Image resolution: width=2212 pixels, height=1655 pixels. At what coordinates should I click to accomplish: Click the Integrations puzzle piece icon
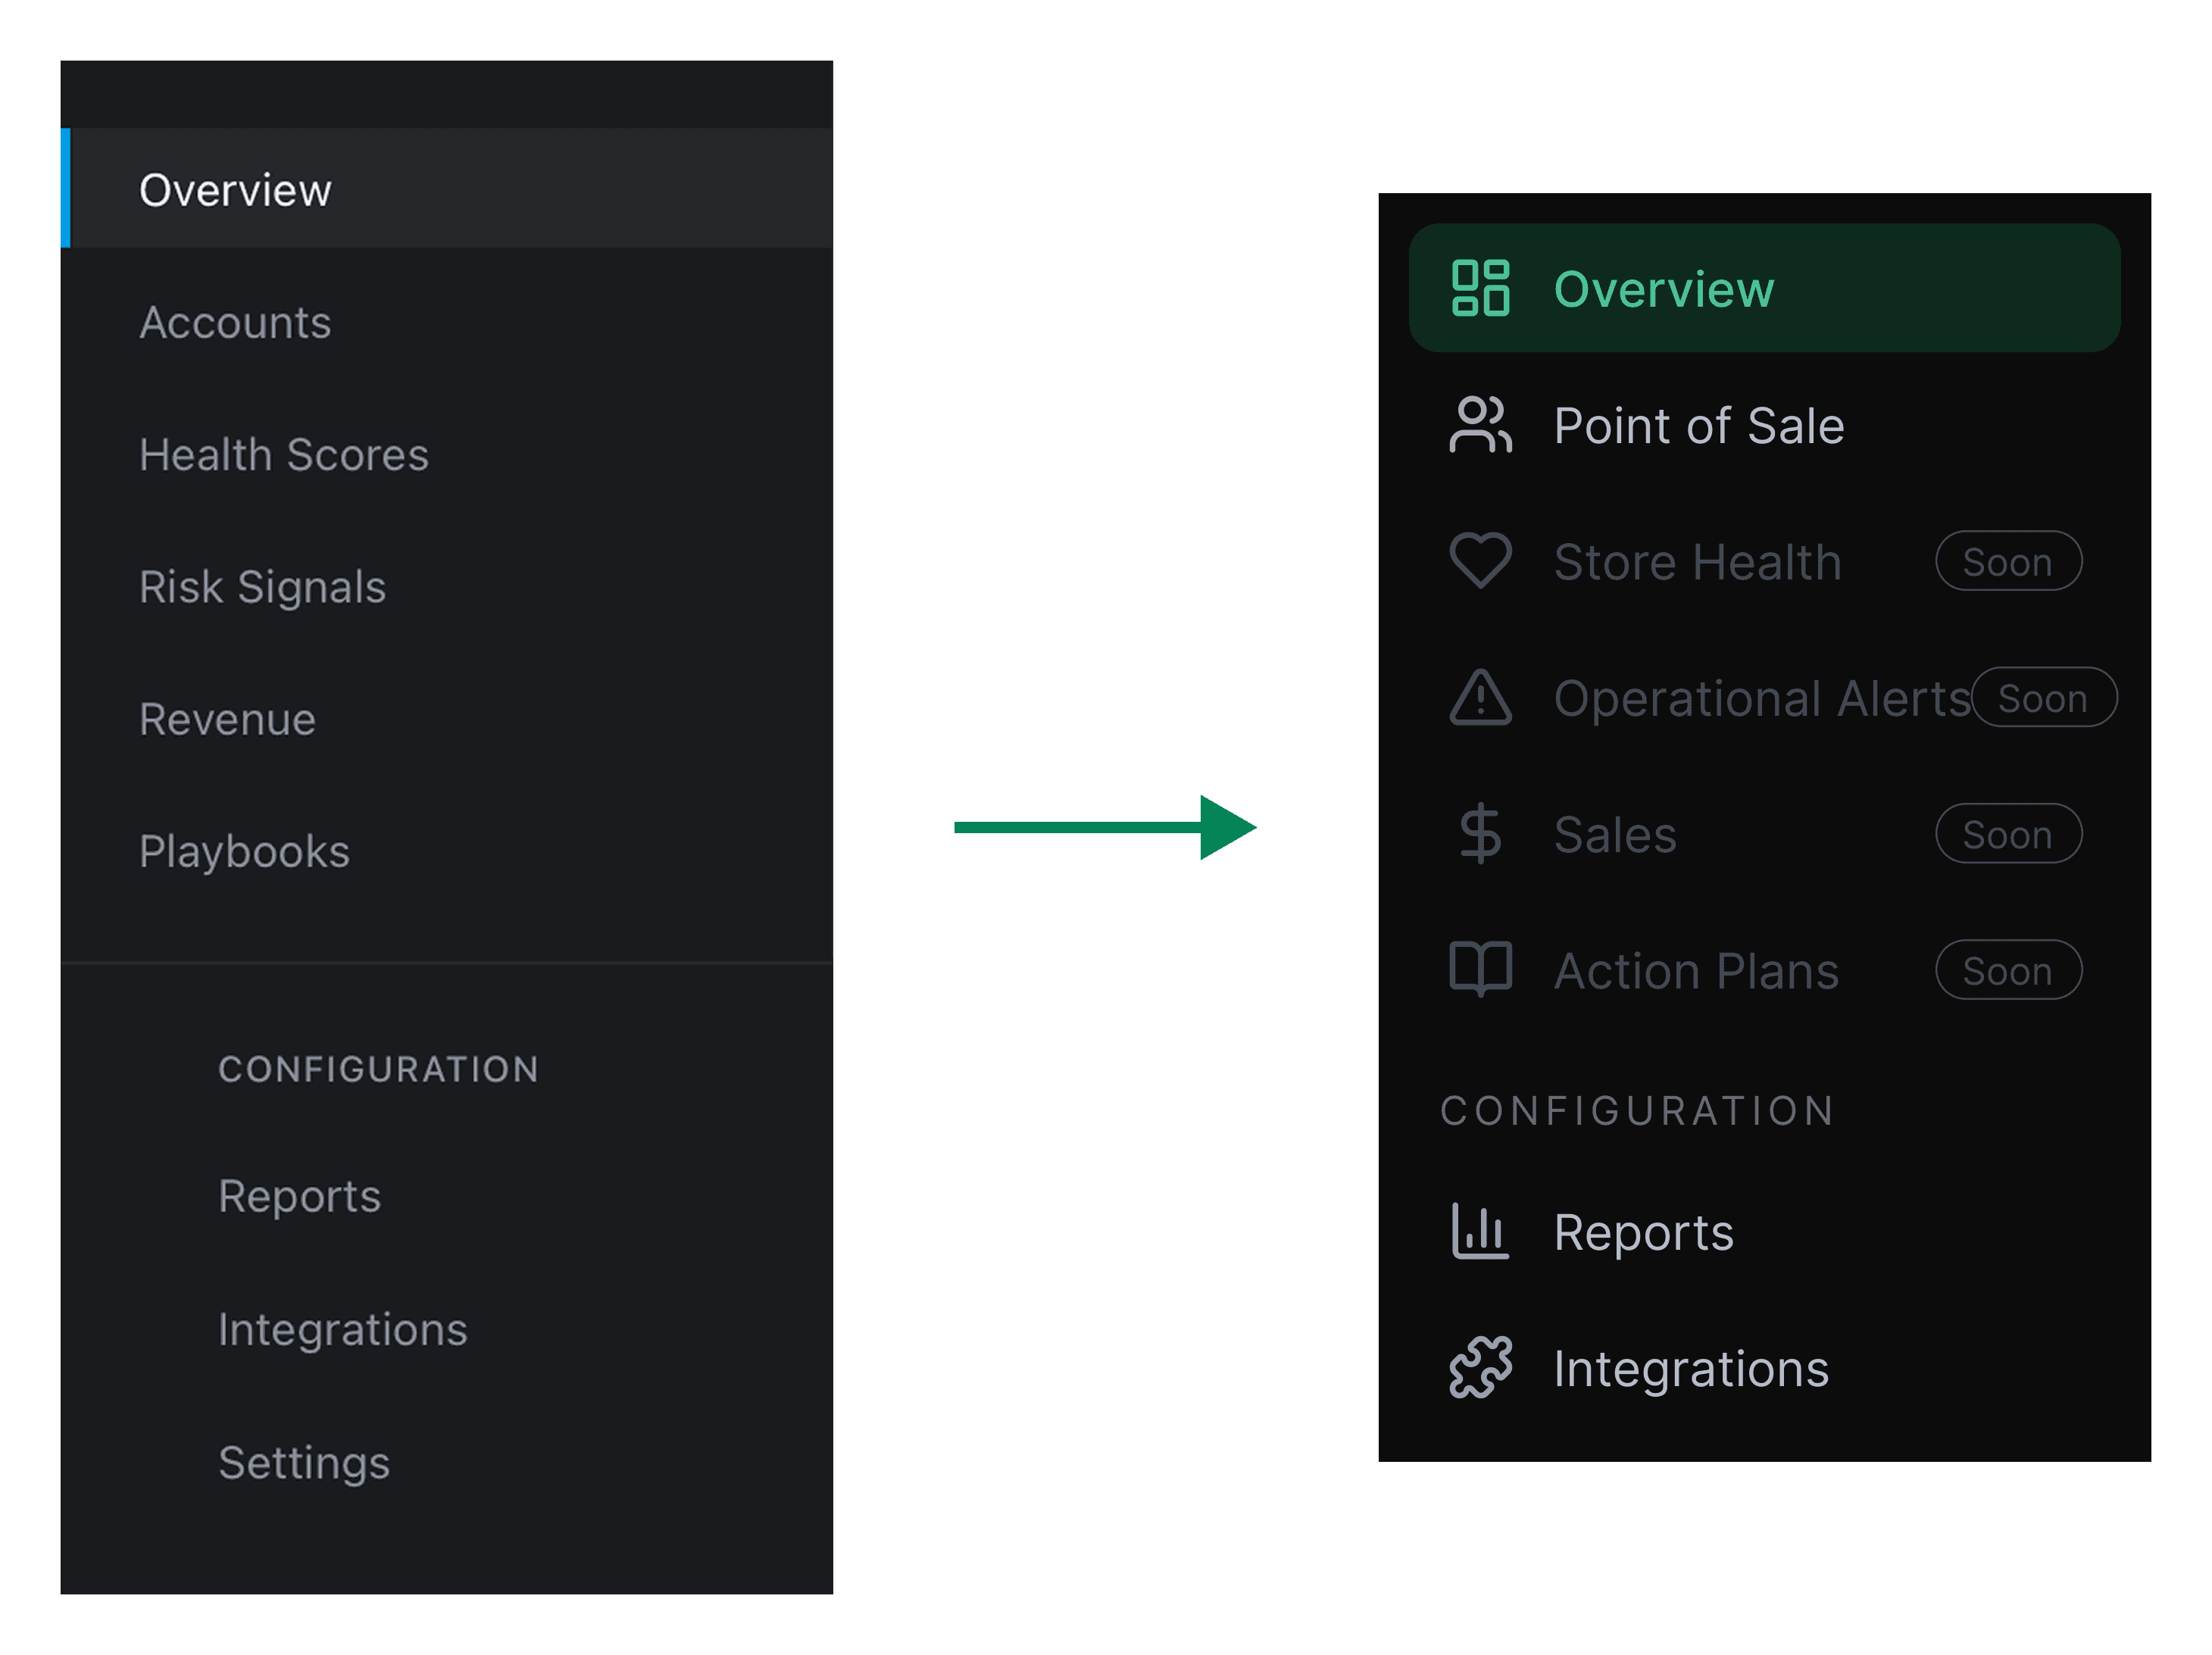(x=1480, y=1367)
